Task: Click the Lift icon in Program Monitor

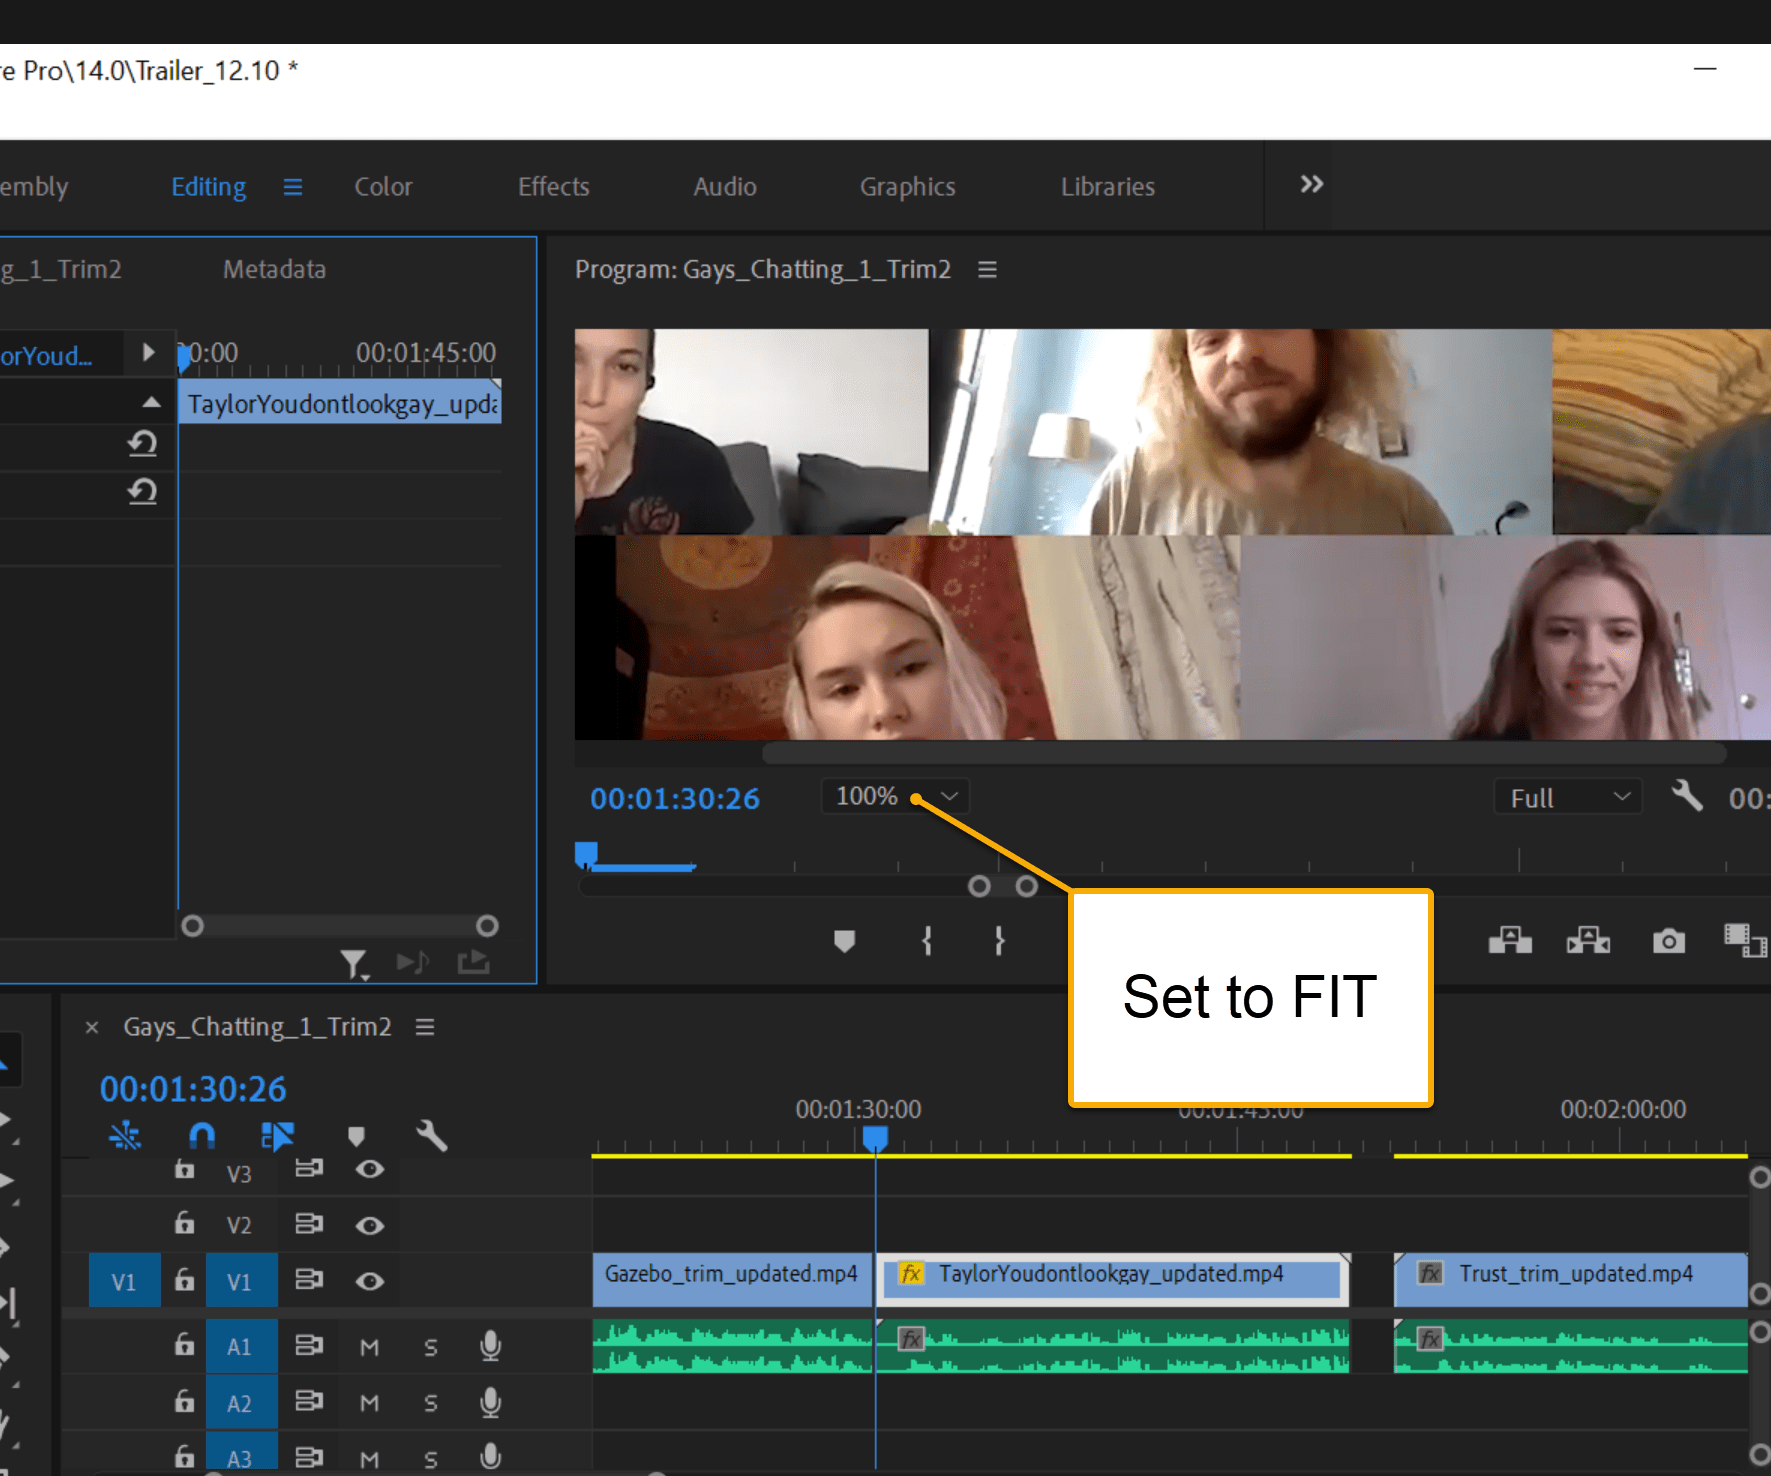Action: (x=1509, y=940)
